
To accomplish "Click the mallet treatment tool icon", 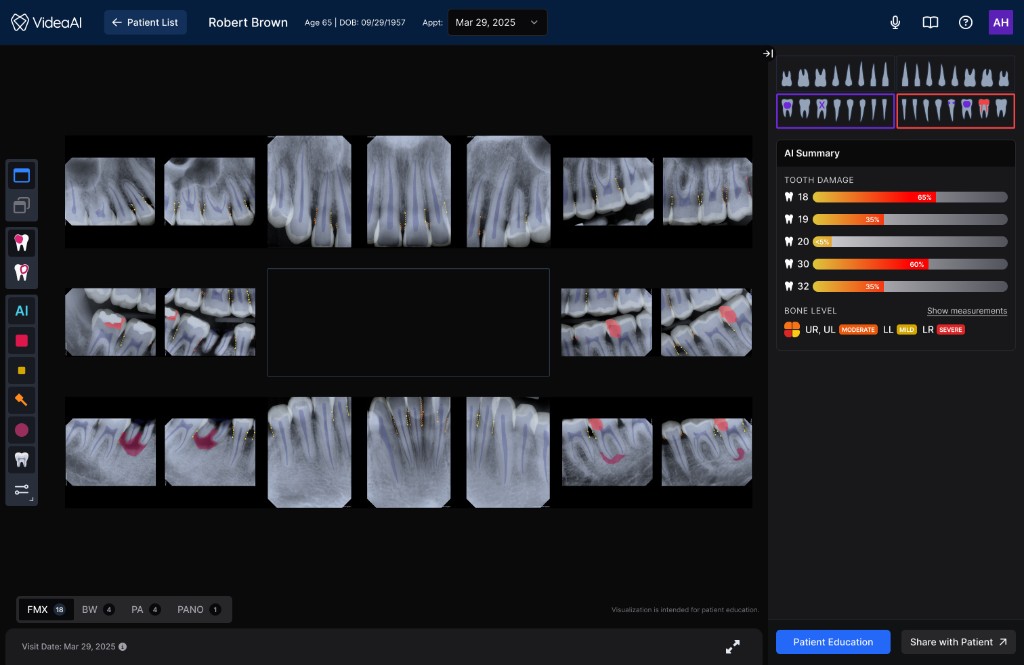I will point(21,400).
